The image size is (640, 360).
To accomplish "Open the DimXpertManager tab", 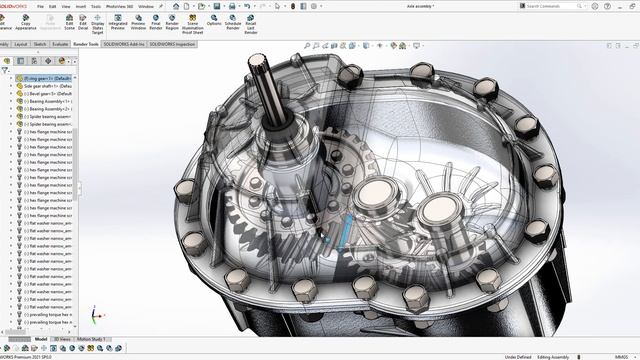I will (x=48, y=61).
